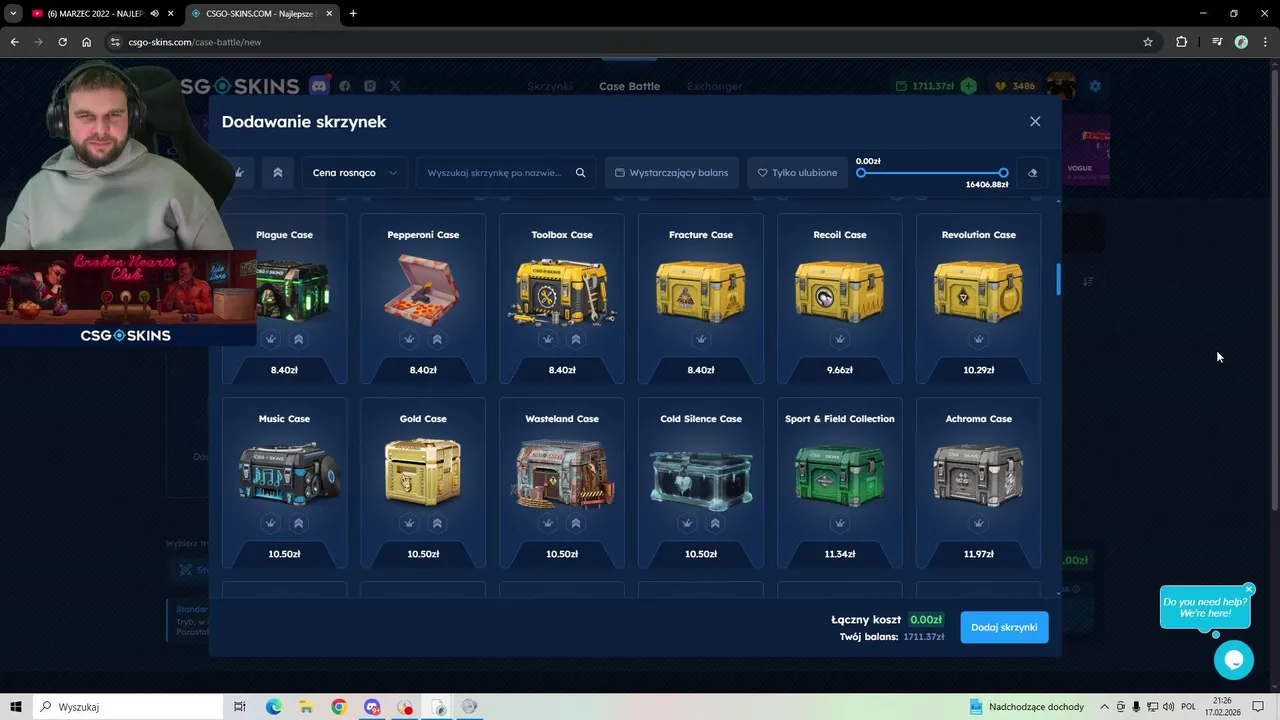Screen dimensions: 1280x720
Task: Click the address bar URL
Action: pos(195,42)
